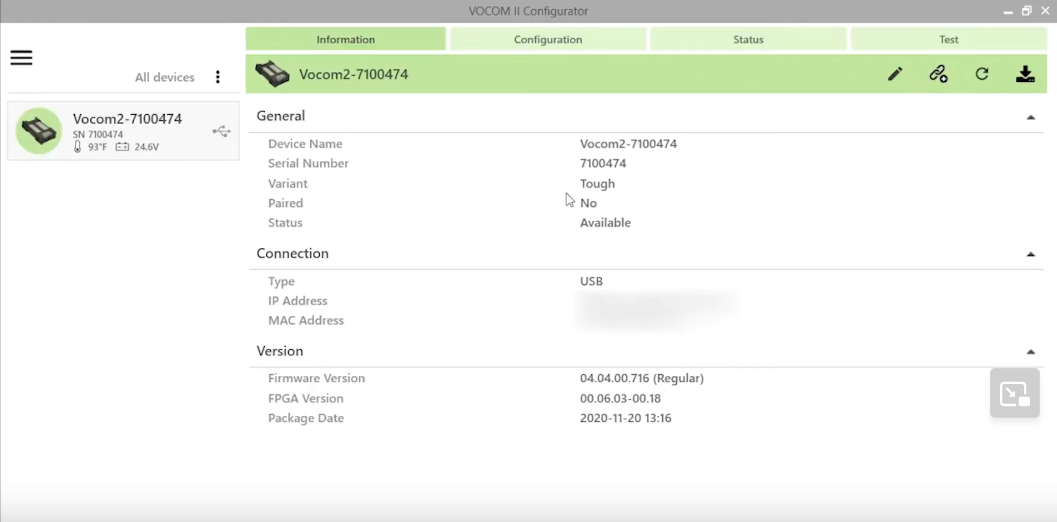Viewport: 1057px width, 522px height.
Task: Click the pair device link icon
Action: click(x=938, y=74)
